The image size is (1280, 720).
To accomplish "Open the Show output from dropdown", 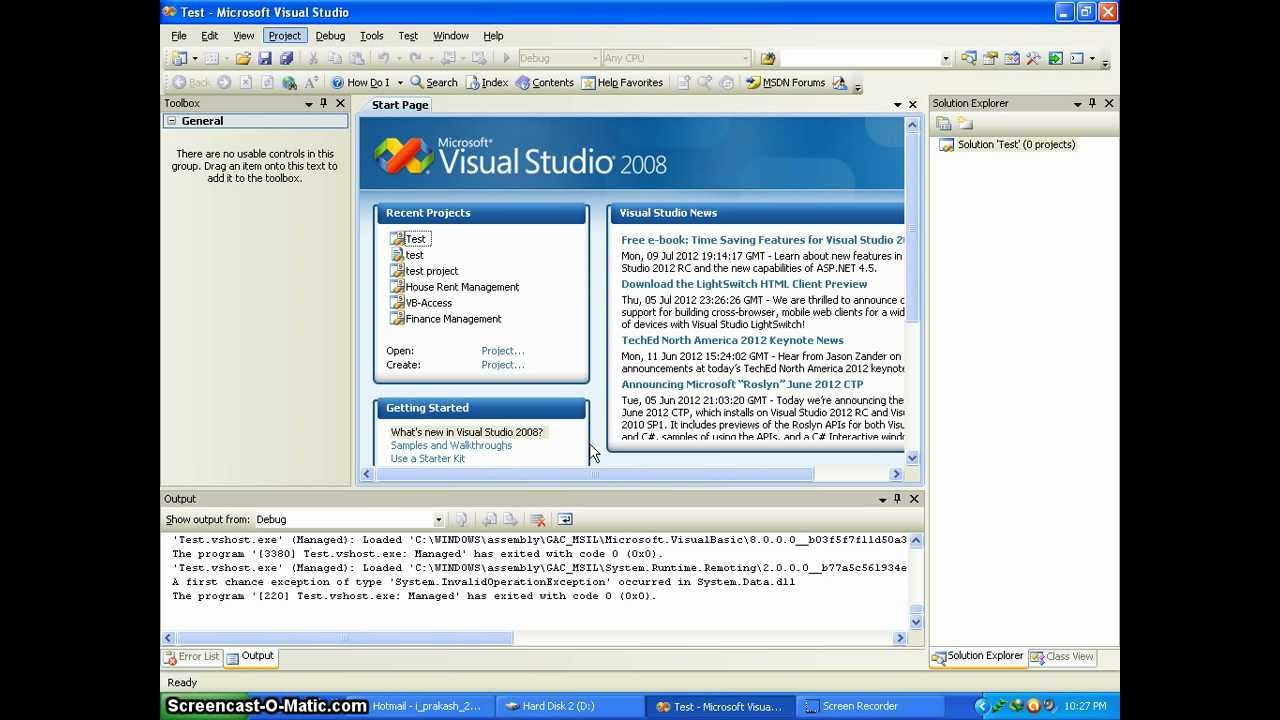I will pyautogui.click(x=438, y=520).
